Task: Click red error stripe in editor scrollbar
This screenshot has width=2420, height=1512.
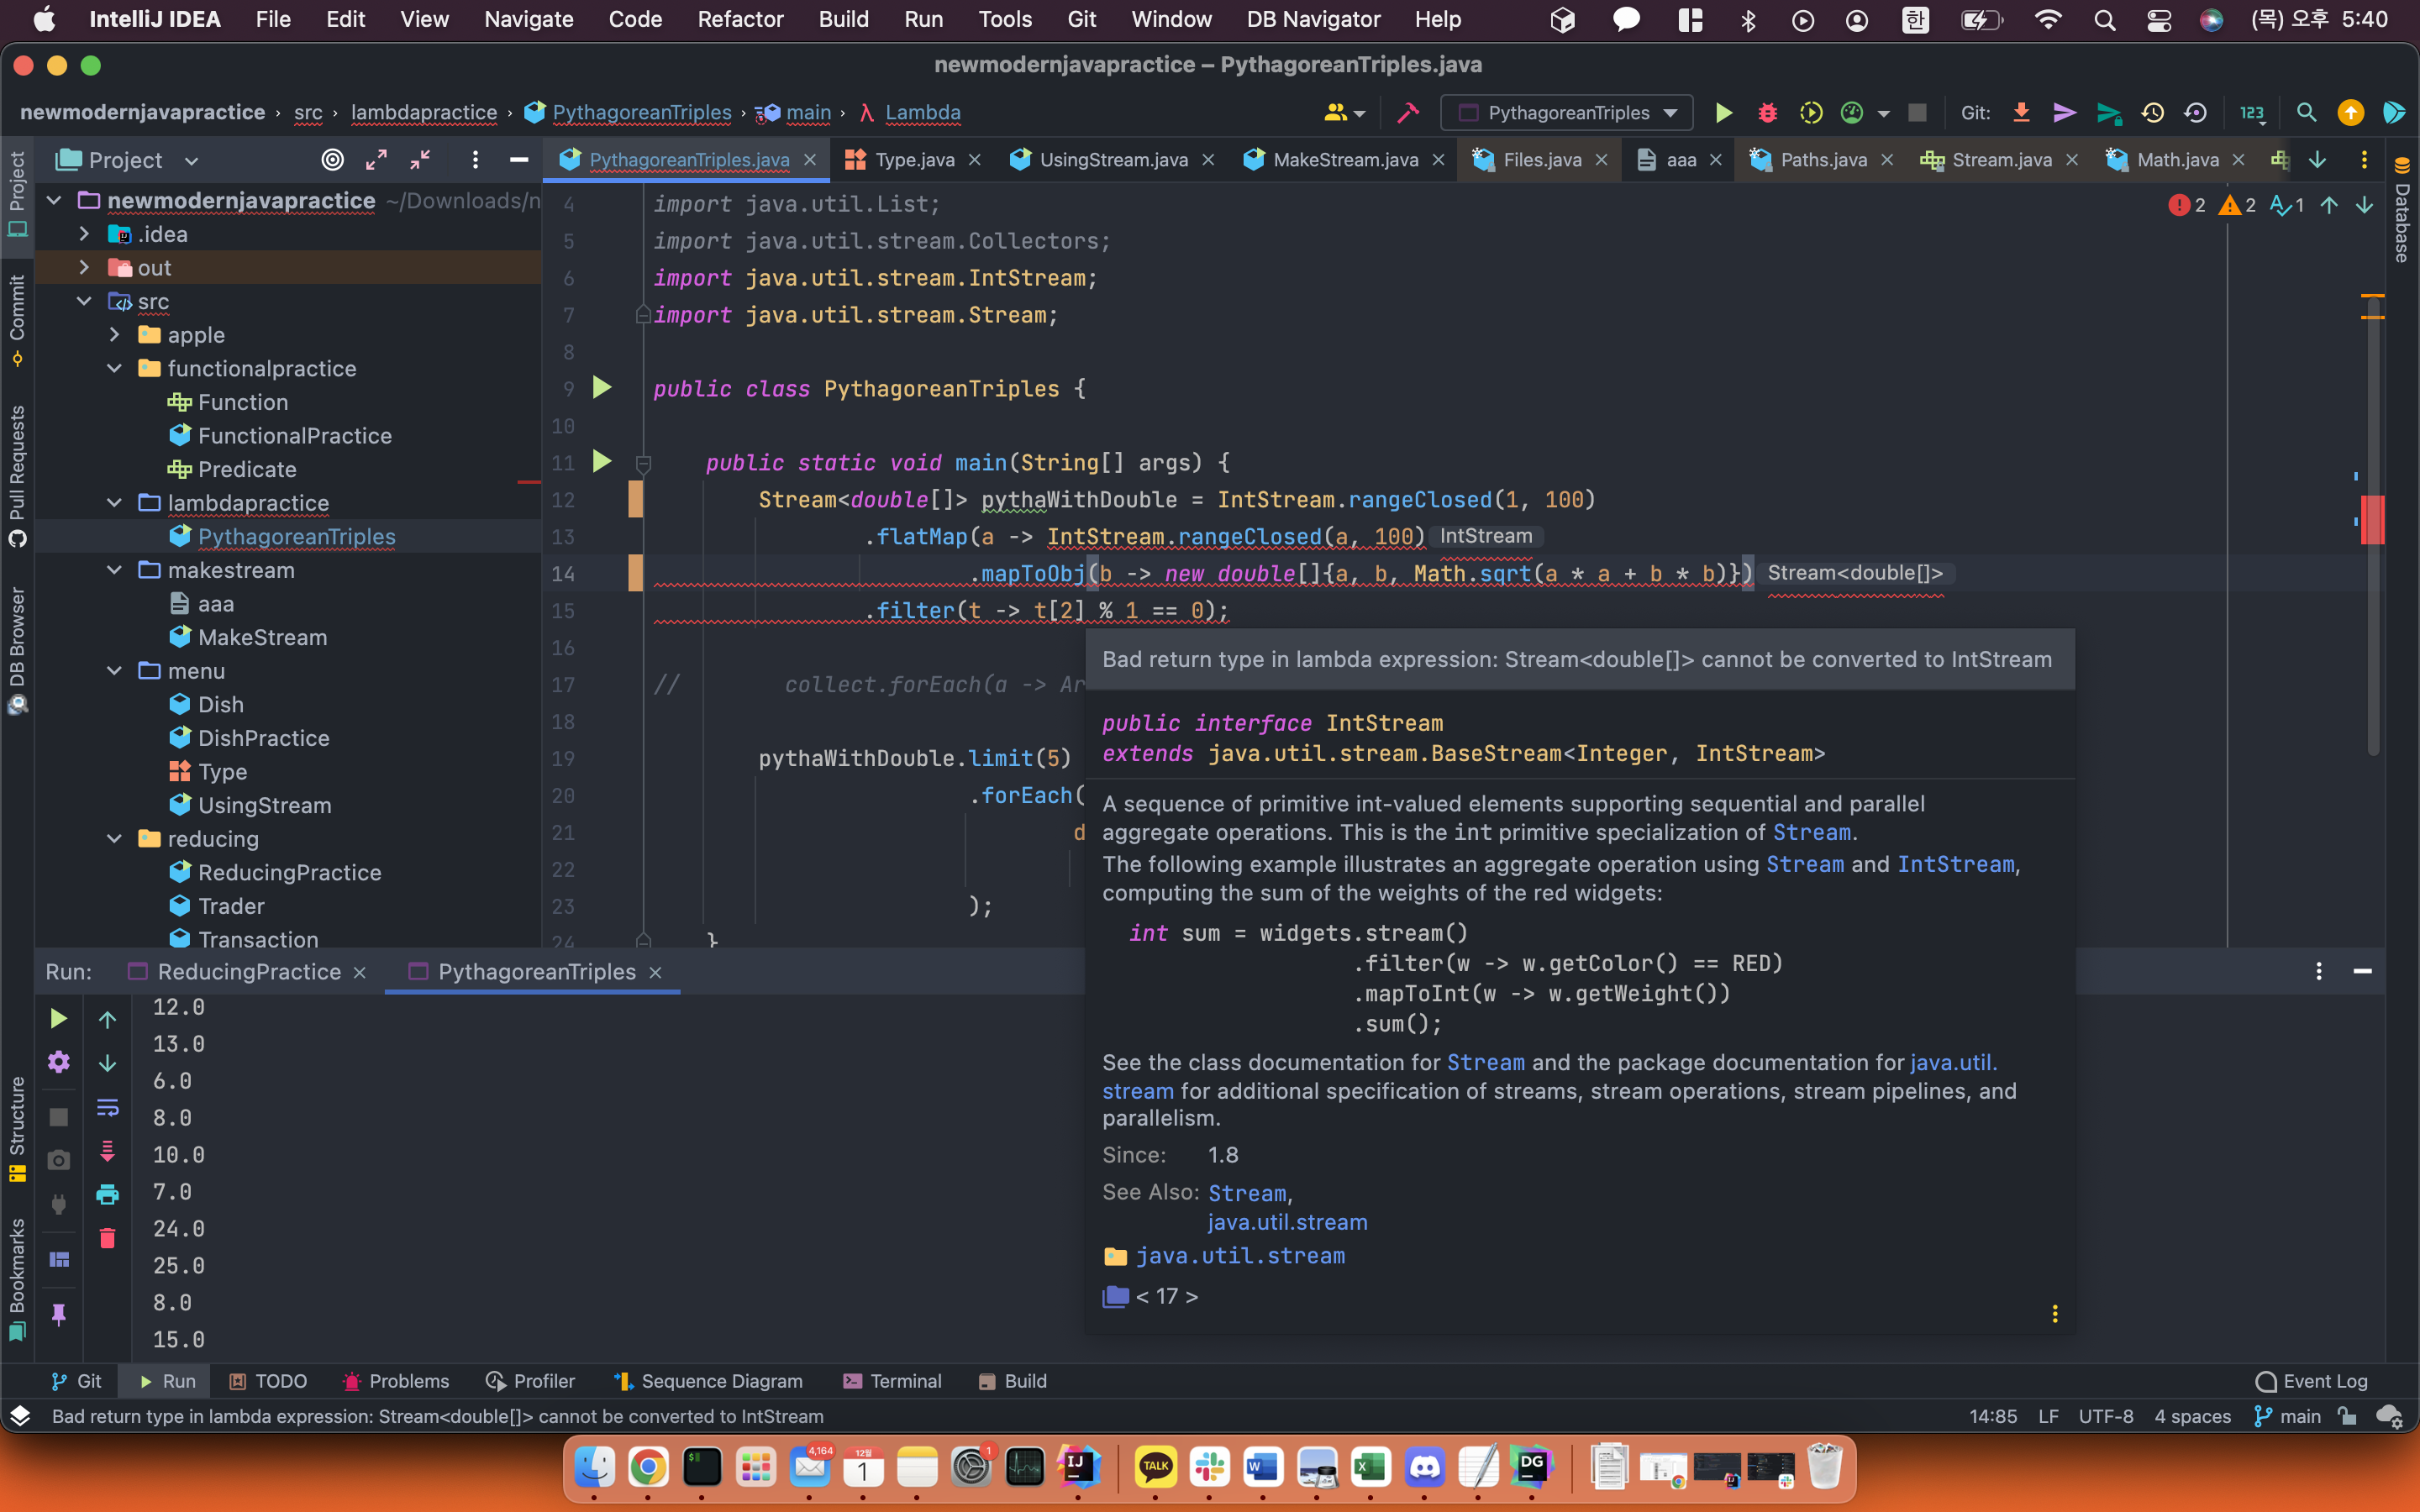Action: point(2372,520)
